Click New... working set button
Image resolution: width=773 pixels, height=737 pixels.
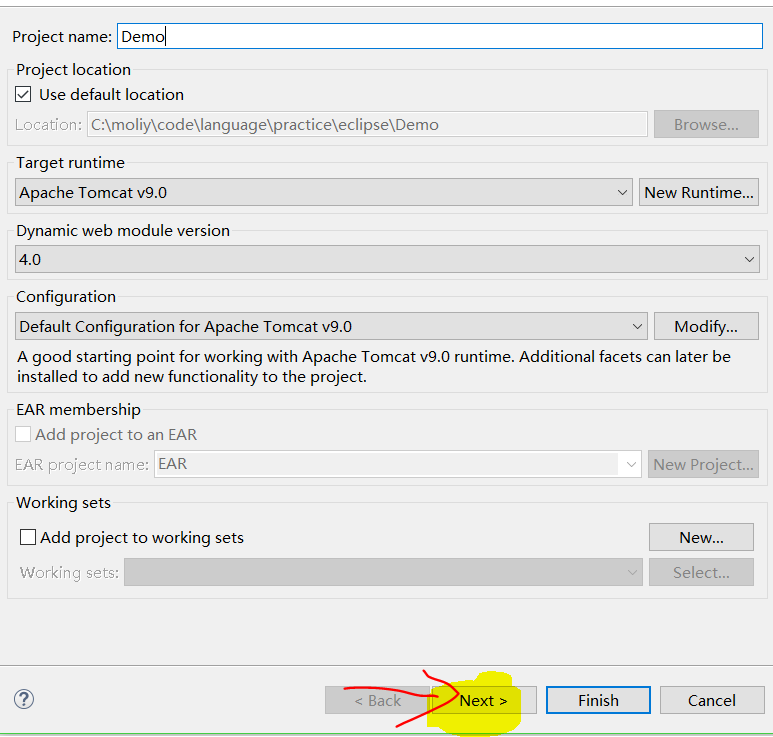[701, 537]
